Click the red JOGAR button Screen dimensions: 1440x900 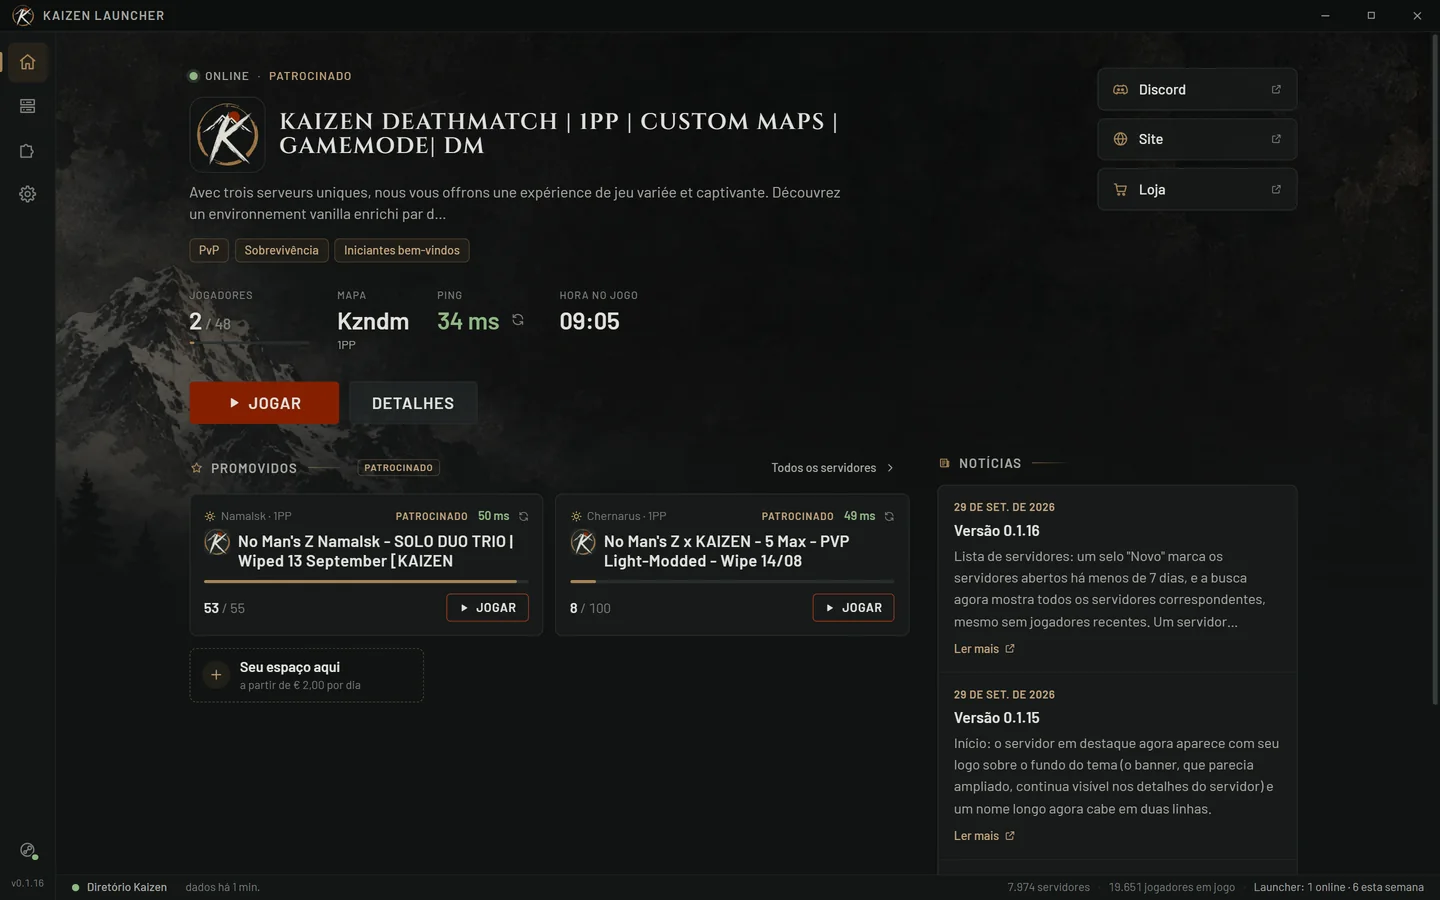(264, 403)
